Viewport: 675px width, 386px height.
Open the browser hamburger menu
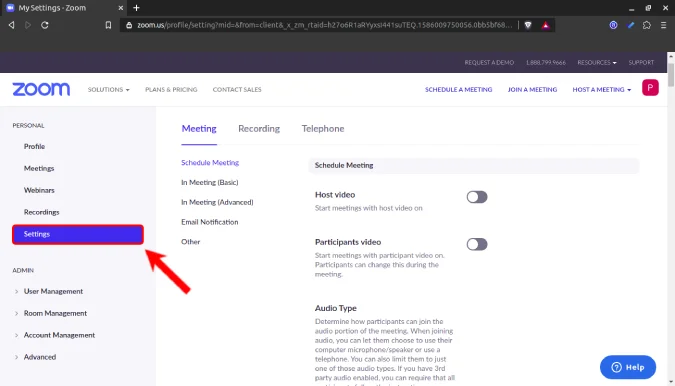(663, 25)
